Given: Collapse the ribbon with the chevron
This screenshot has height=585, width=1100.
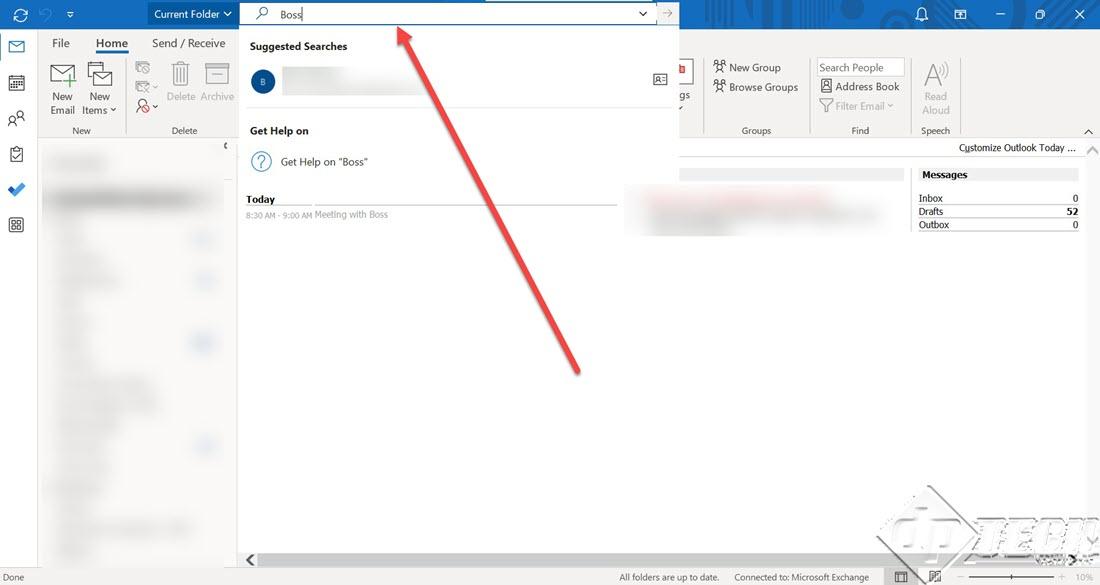Looking at the screenshot, I should [1088, 132].
